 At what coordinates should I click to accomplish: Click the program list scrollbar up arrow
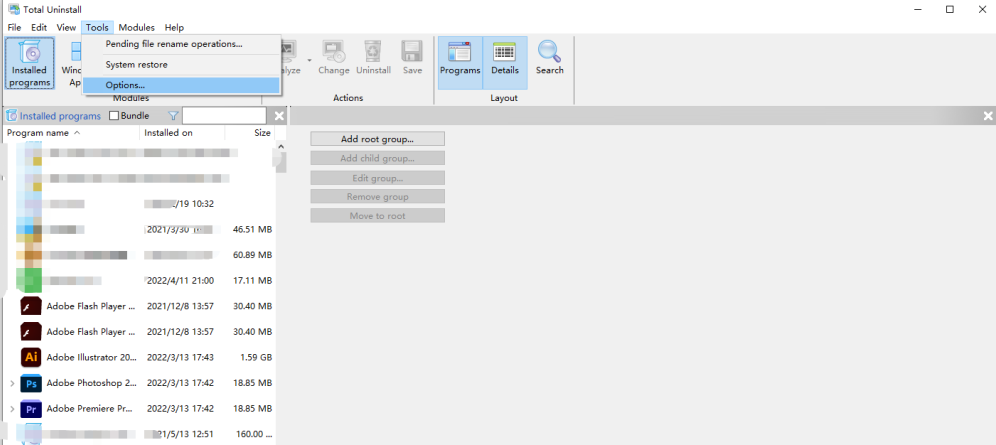[x=281, y=147]
